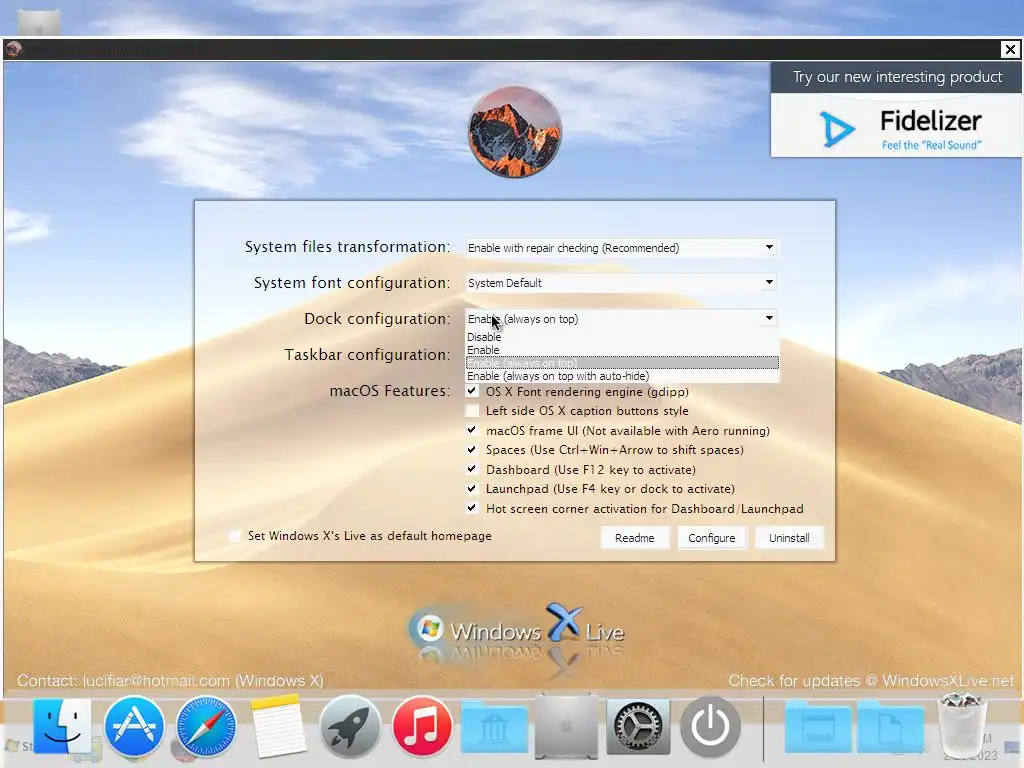
Task: Launch App Store dock icon
Action: tap(134, 726)
